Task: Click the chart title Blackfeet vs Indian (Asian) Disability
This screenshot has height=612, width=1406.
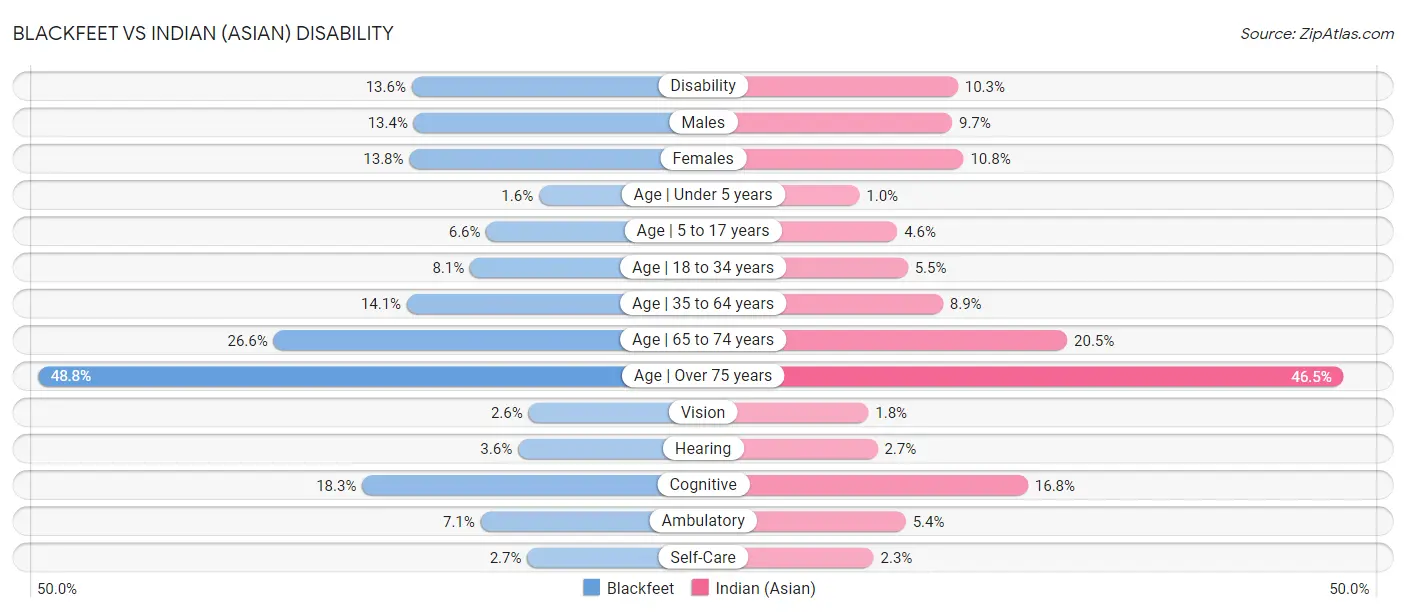Action: 203,33
